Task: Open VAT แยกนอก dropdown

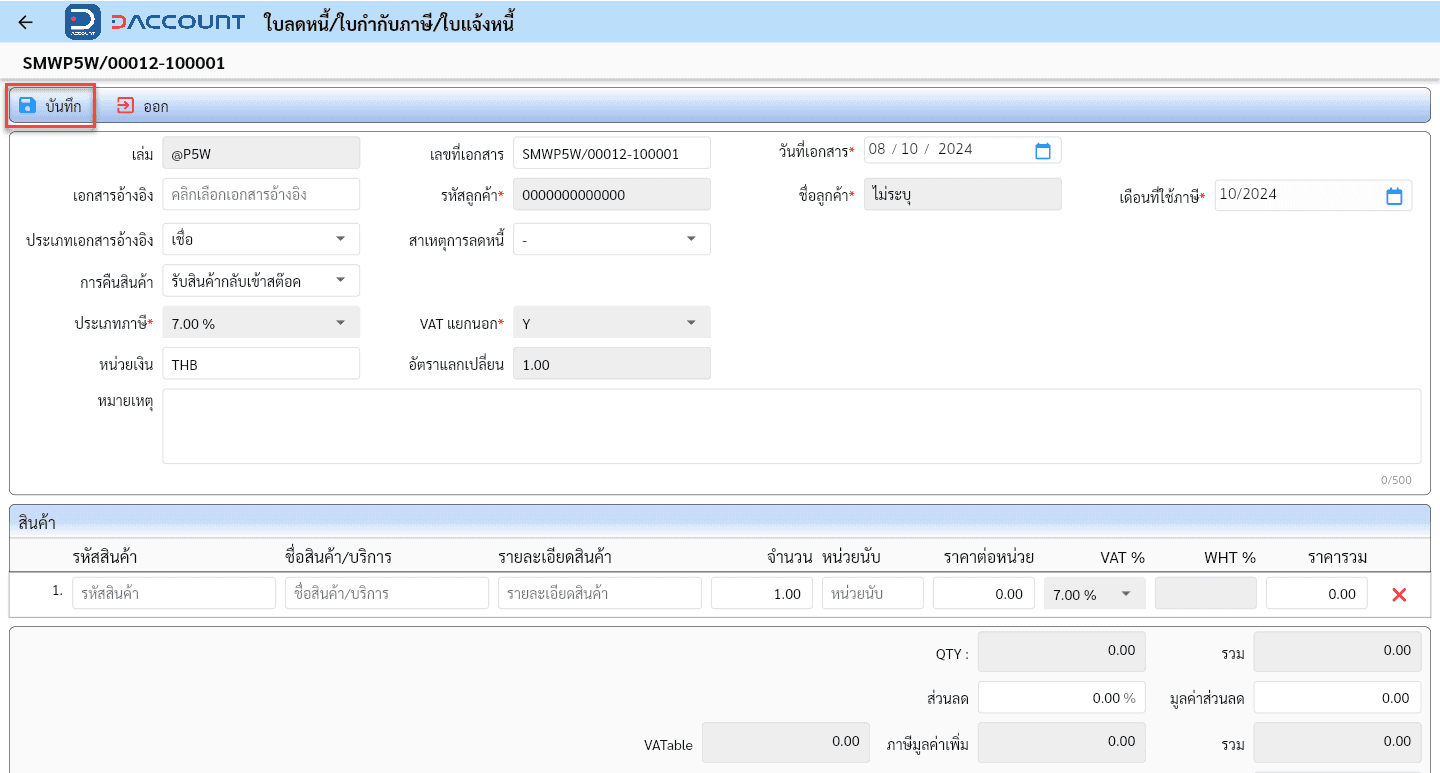Action: click(x=611, y=323)
